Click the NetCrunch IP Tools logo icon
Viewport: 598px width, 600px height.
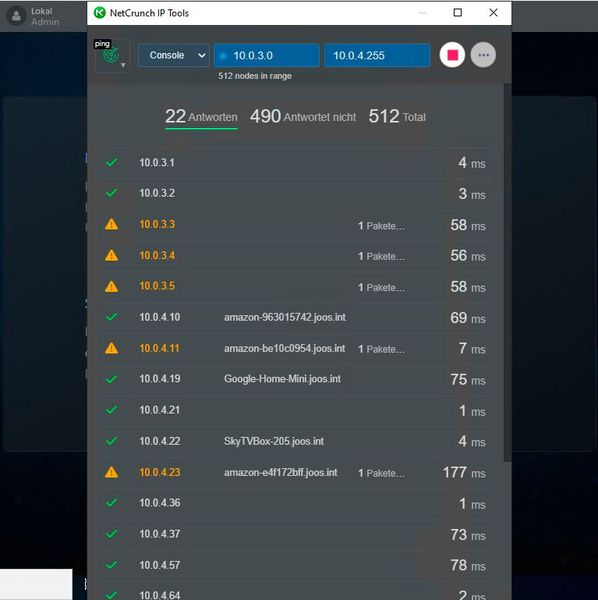click(100, 13)
